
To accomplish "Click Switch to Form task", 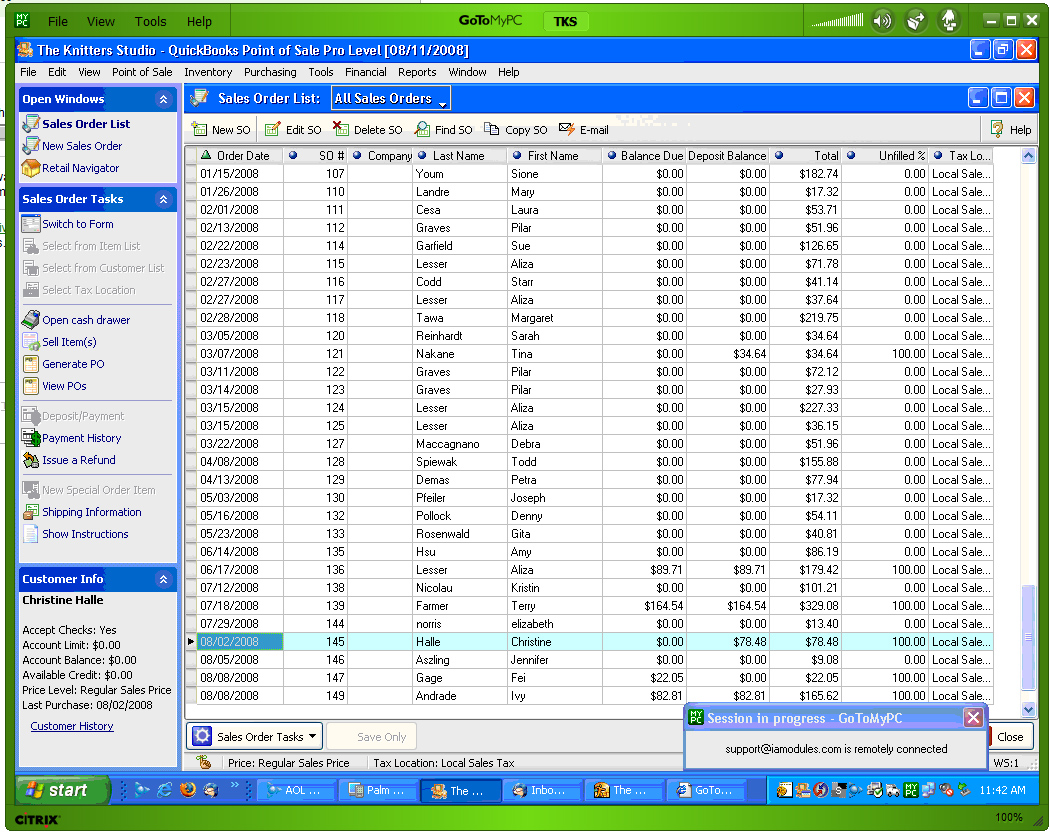I will [78, 224].
